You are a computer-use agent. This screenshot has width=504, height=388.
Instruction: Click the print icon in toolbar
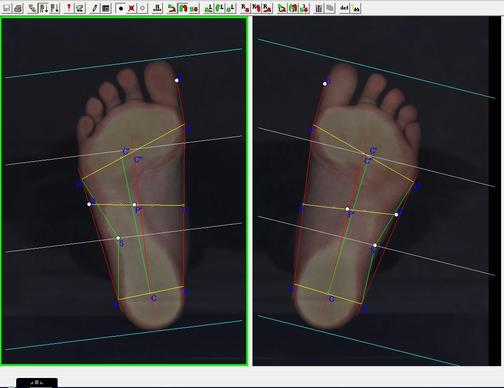(x=18, y=8)
